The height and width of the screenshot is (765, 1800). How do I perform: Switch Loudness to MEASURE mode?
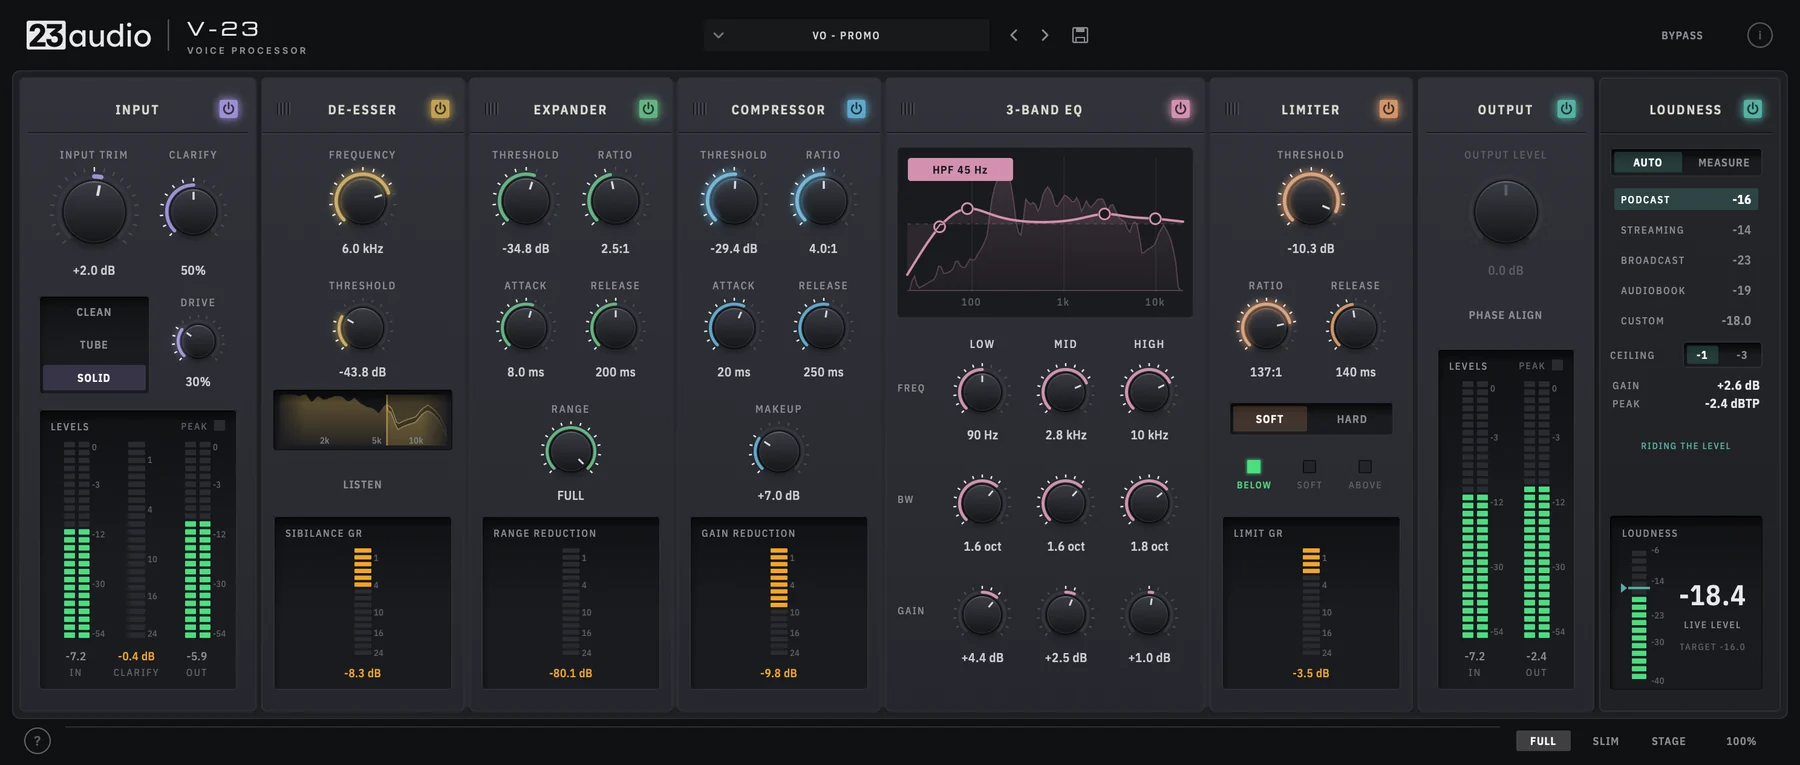[1724, 162]
